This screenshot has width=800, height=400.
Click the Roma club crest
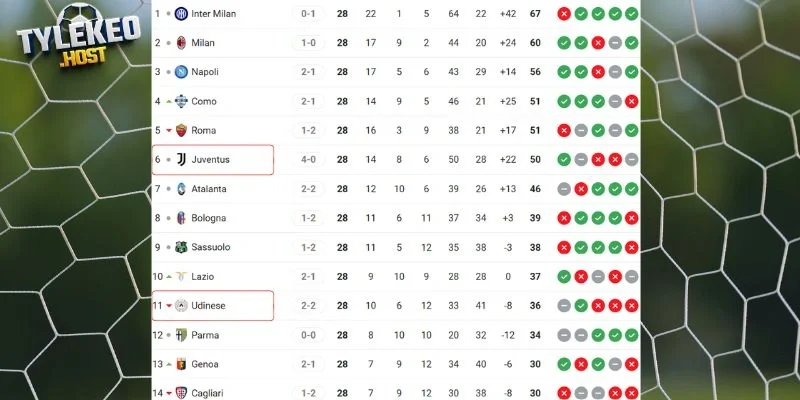[x=181, y=130]
